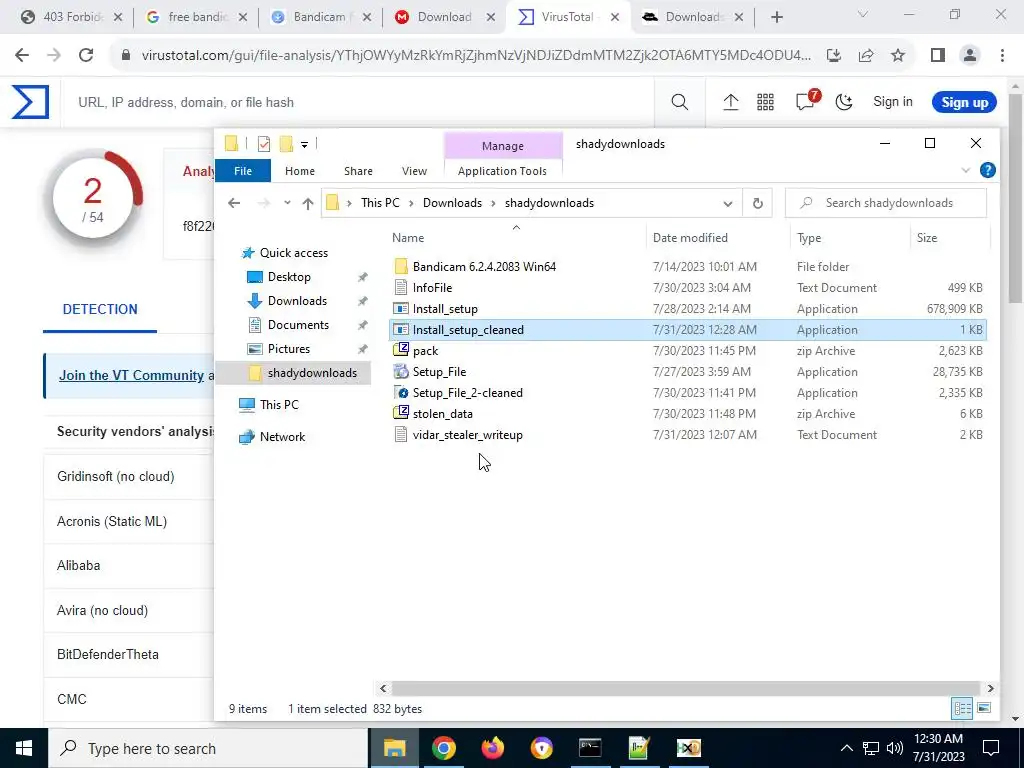Screen dimensions: 1024x768
Task: Click Explorer Back arrow
Action: tap(234, 203)
